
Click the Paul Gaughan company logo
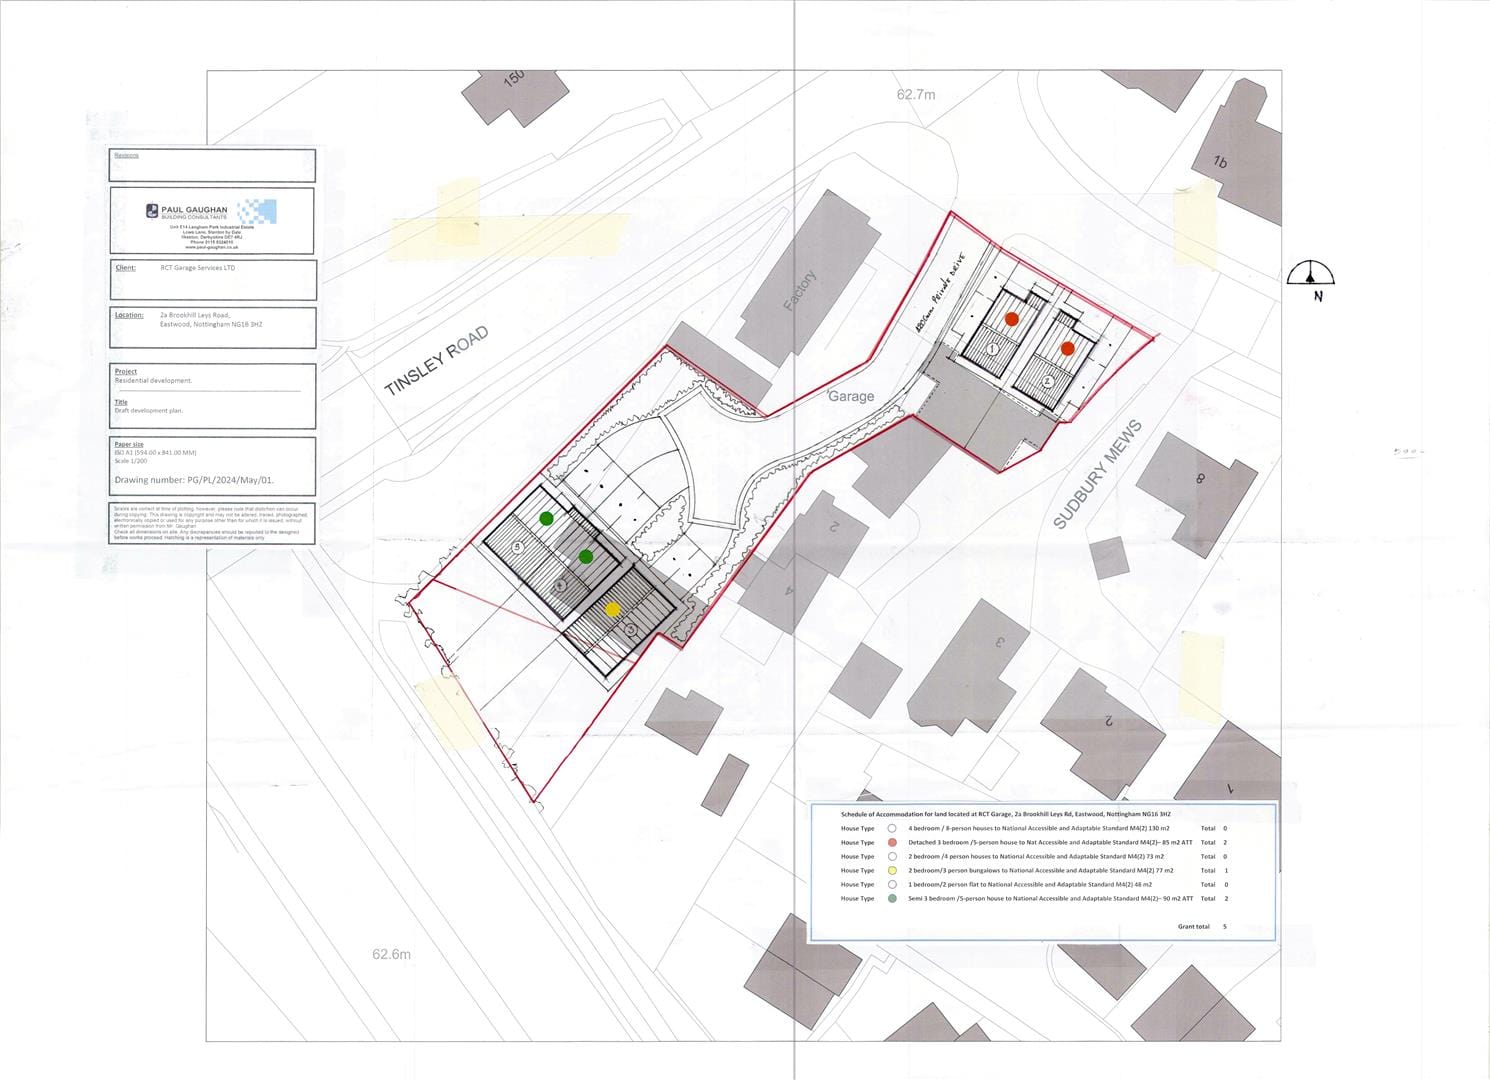point(212,212)
